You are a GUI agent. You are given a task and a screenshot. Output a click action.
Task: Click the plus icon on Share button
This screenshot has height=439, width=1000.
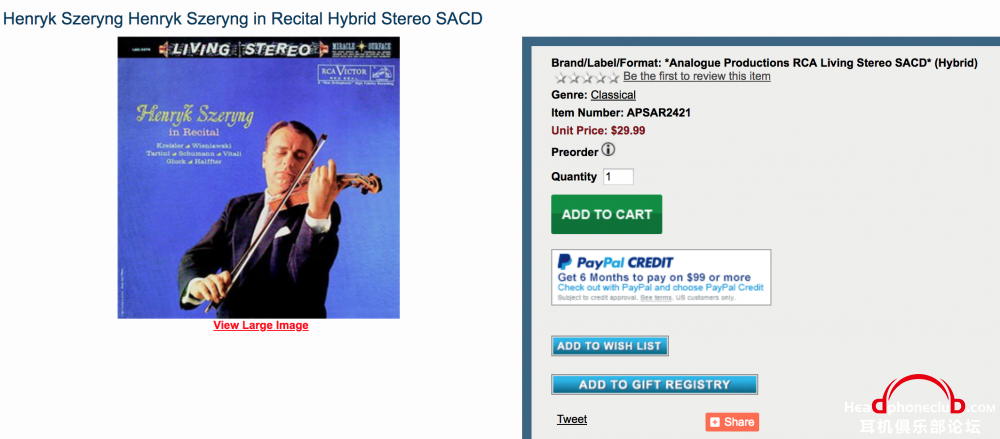[x=715, y=422]
